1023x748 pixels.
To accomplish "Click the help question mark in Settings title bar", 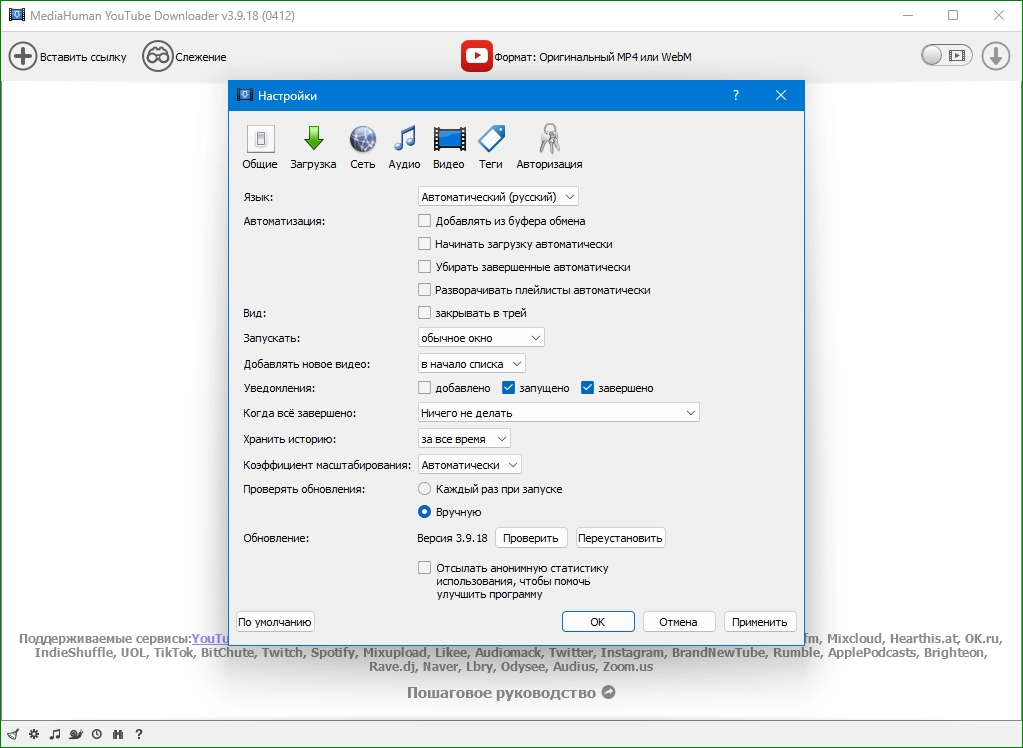I will (x=736, y=95).
